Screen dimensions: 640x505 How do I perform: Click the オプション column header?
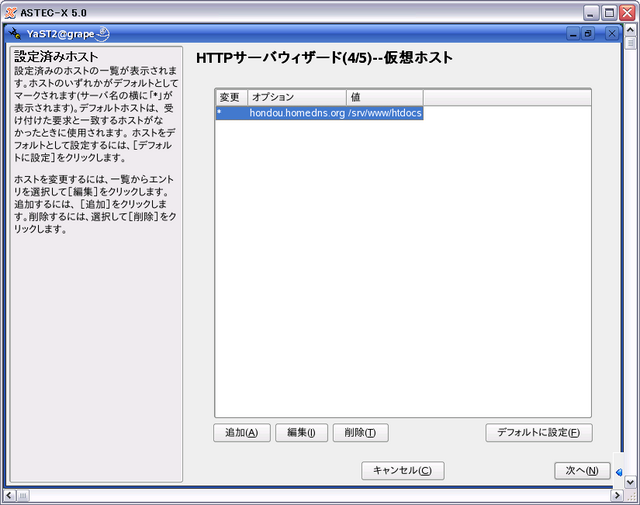[297, 98]
